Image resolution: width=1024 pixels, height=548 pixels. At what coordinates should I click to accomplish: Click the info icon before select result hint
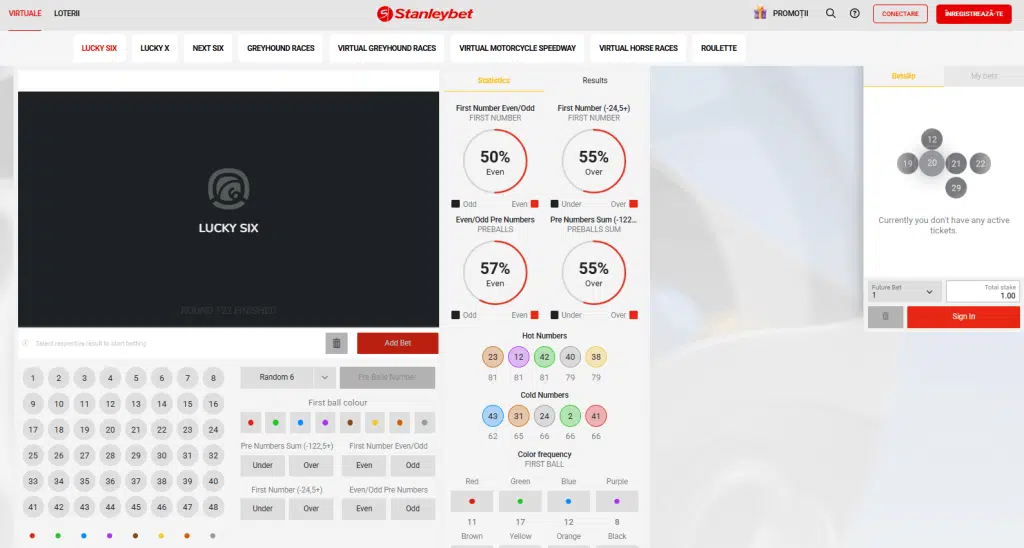25,343
